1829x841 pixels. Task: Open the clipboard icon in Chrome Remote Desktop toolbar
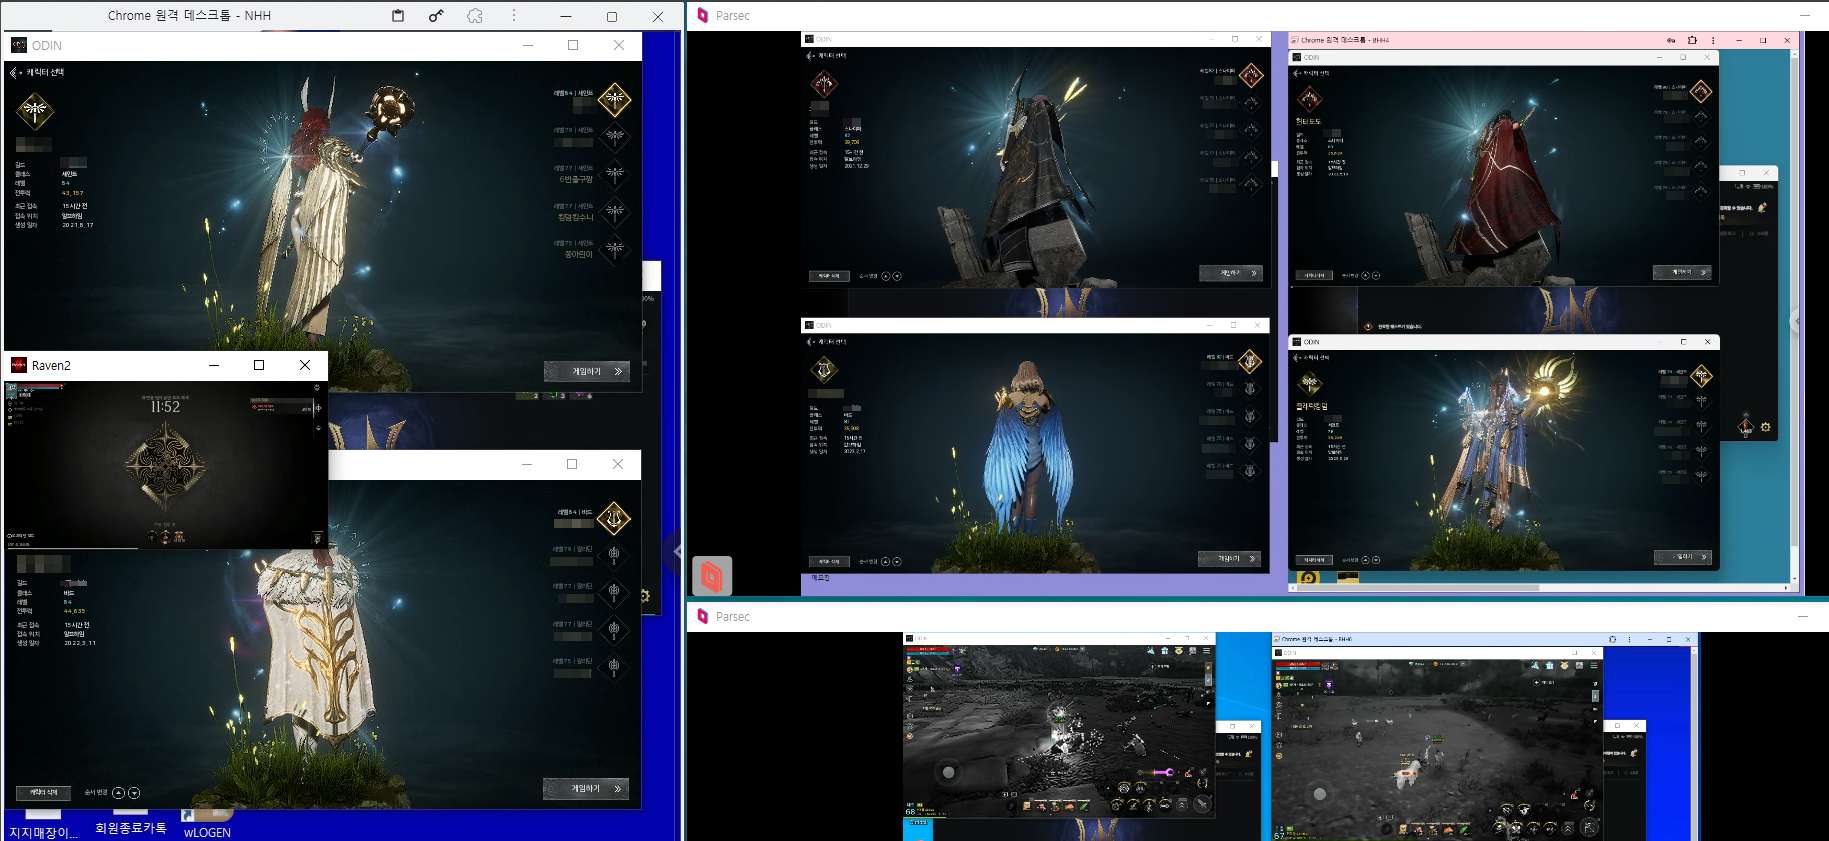398,16
